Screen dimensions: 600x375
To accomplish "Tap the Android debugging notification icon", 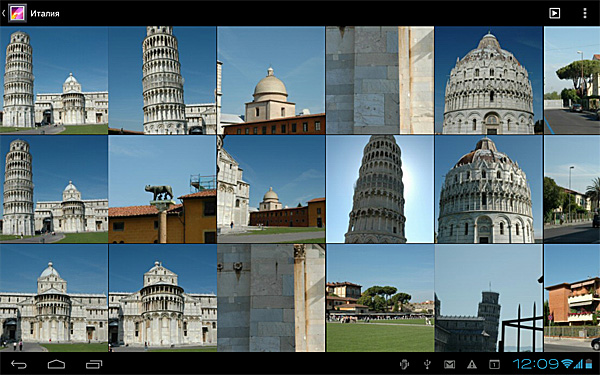I will [404, 364].
